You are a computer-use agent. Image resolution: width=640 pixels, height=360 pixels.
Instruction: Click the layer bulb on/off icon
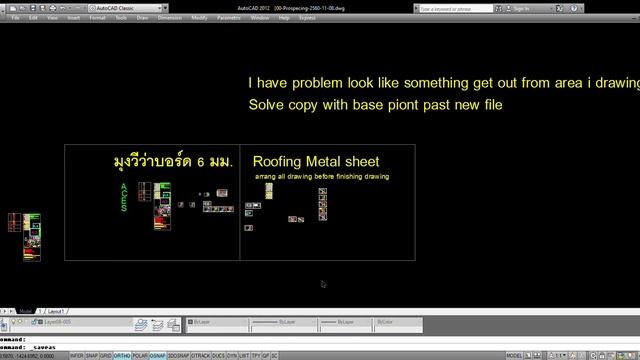click(x=13, y=322)
